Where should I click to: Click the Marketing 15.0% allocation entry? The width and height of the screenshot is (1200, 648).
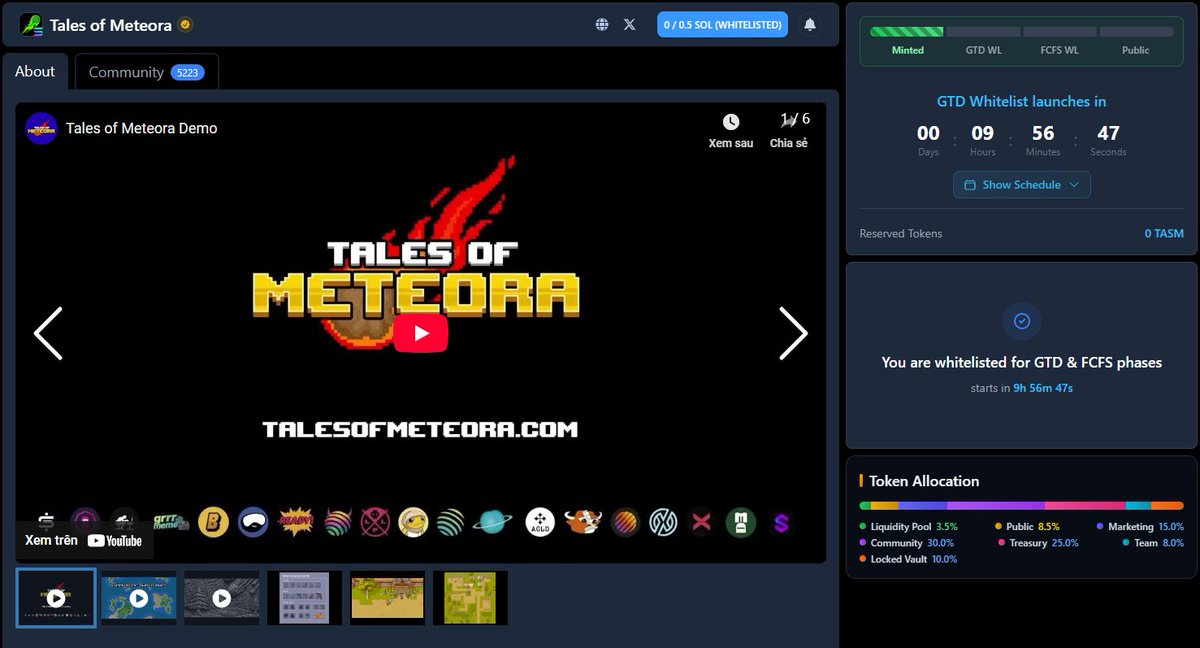pyautogui.click(x=1140, y=526)
